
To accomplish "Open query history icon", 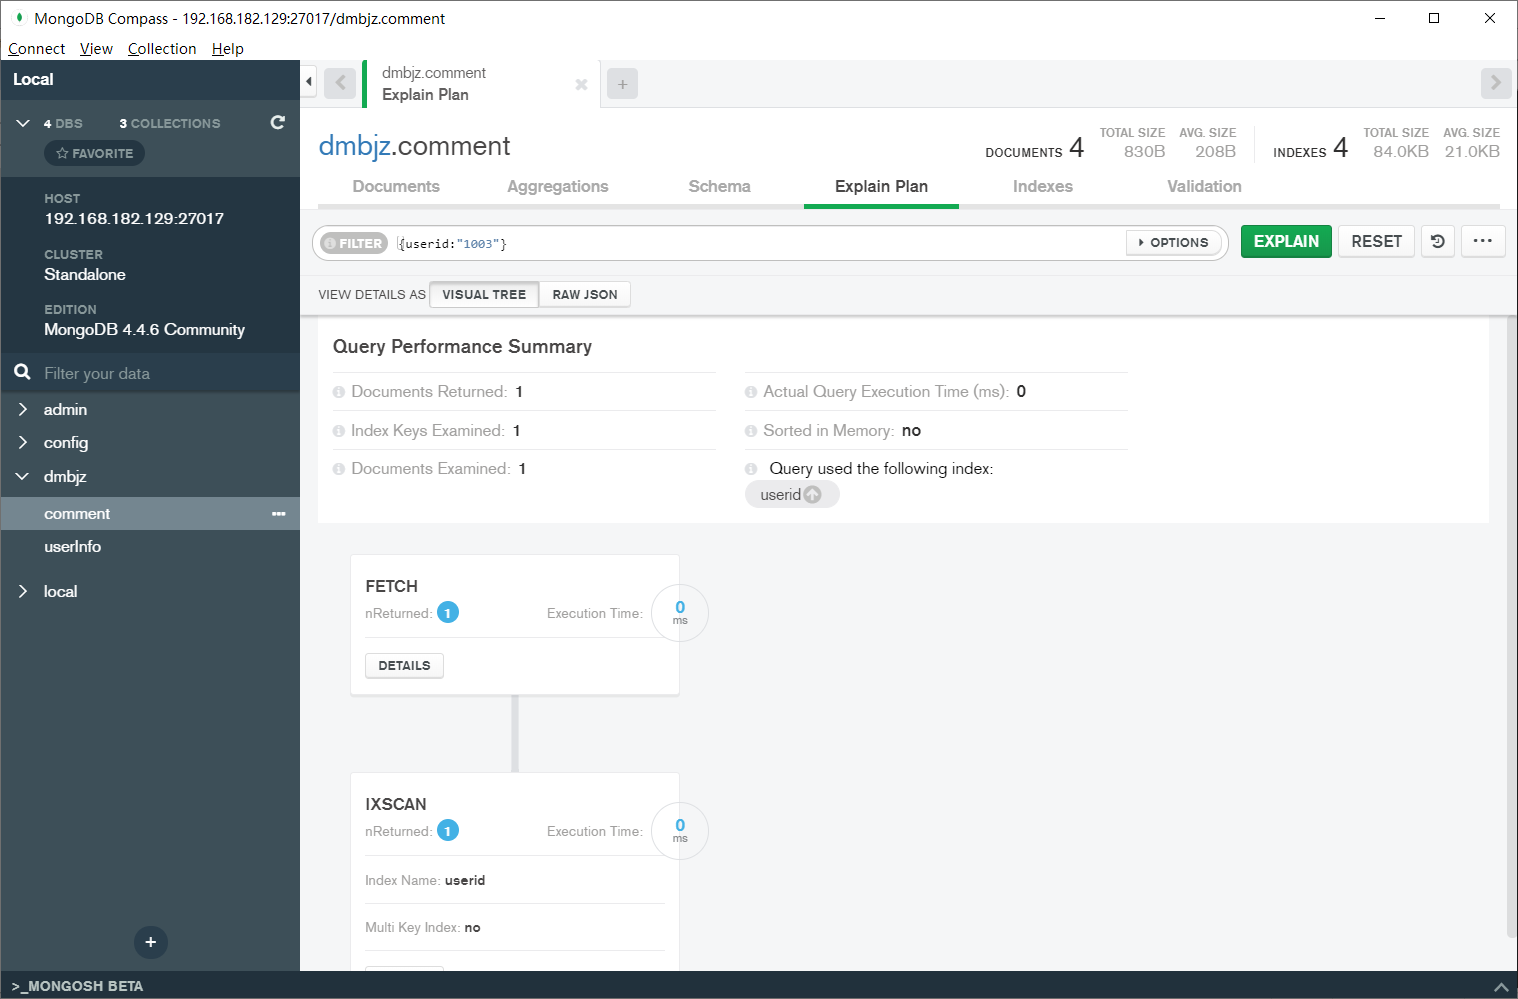I will coord(1438,241).
